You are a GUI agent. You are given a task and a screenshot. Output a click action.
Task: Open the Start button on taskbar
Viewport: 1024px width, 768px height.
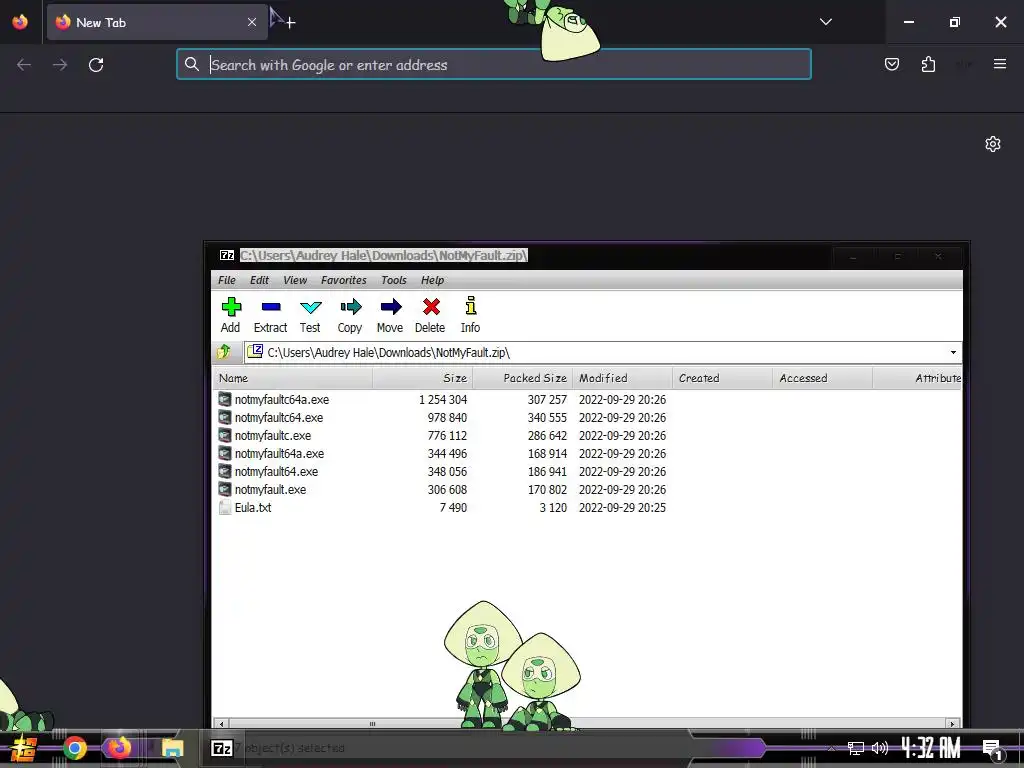[x=24, y=748]
